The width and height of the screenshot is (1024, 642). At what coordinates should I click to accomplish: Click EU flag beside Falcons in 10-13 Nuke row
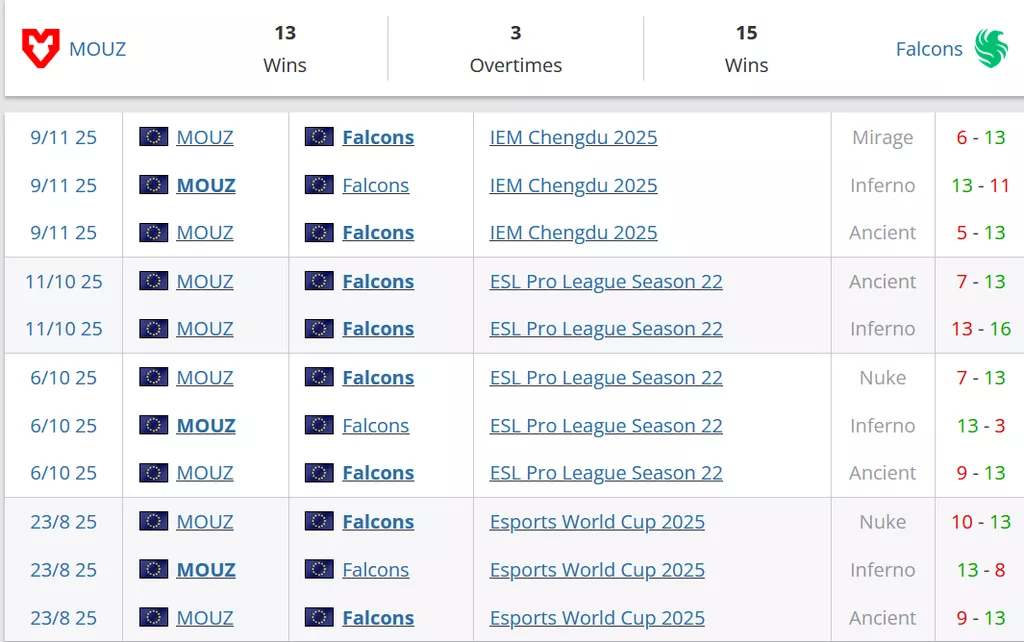pyautogui.click(x=319, y=522)
